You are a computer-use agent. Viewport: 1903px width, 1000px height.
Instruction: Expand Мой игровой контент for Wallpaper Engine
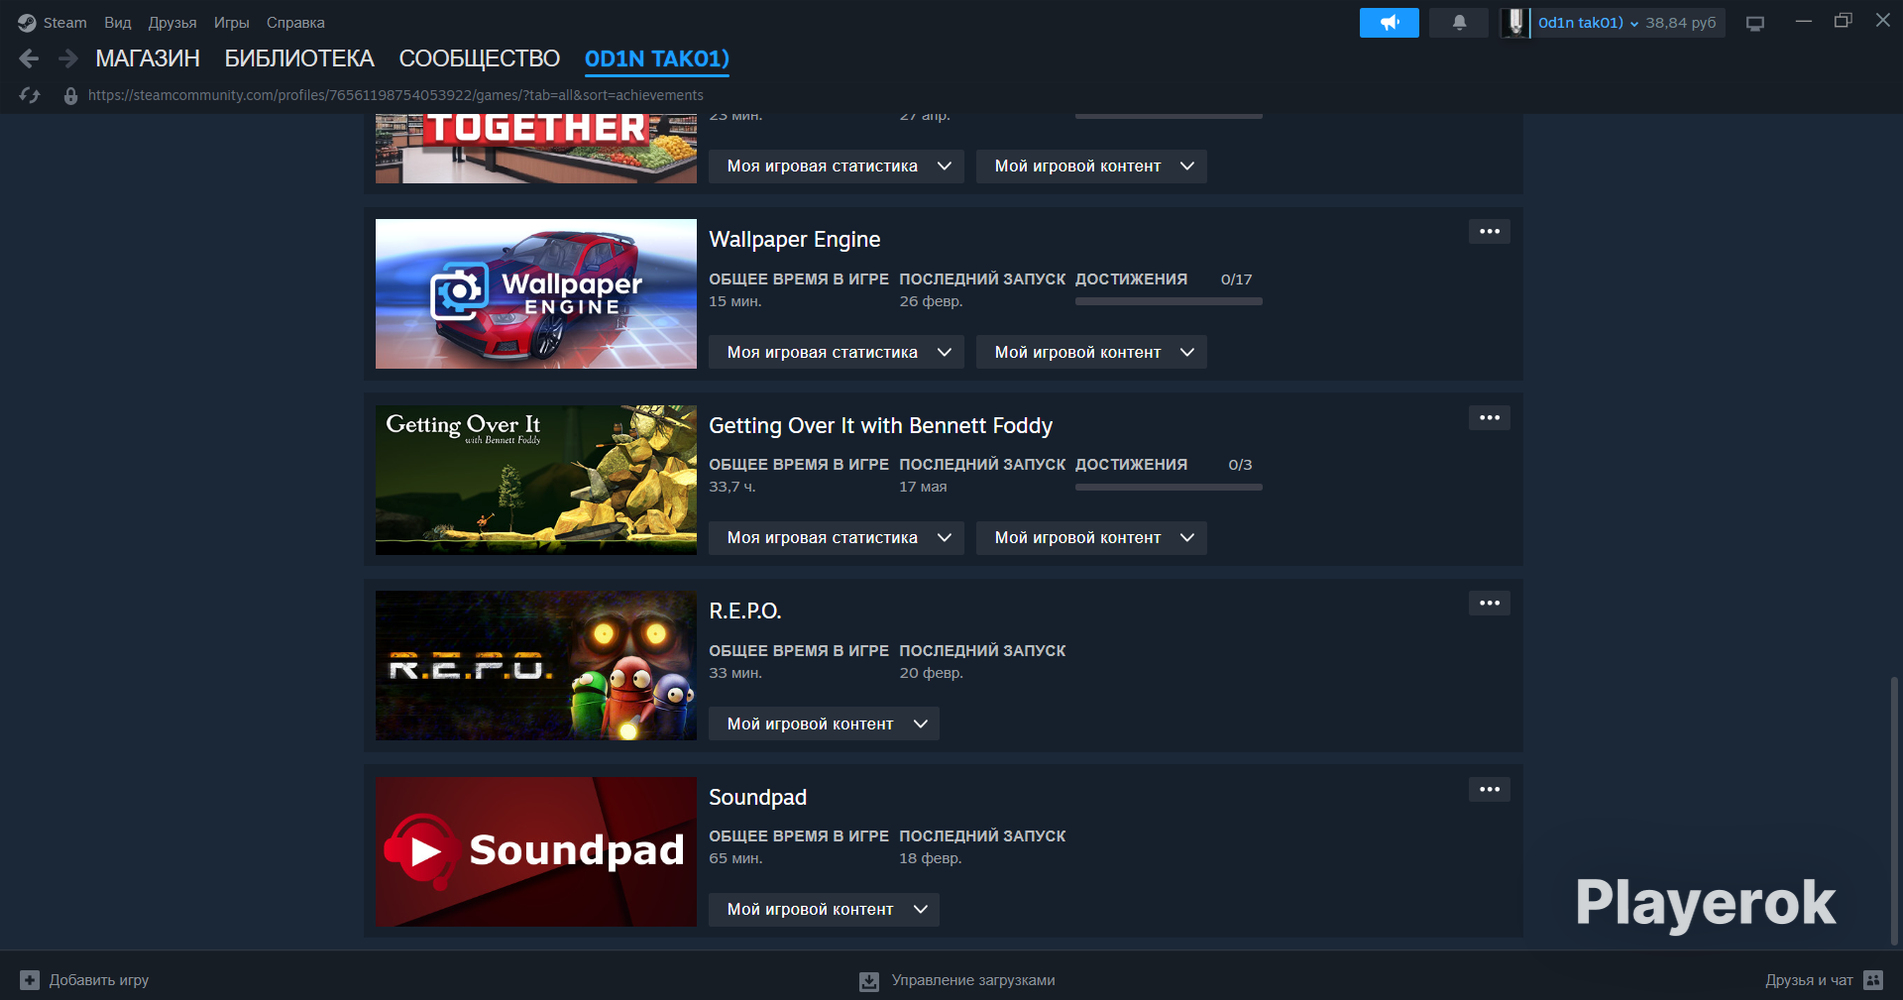click(1091, 352)
